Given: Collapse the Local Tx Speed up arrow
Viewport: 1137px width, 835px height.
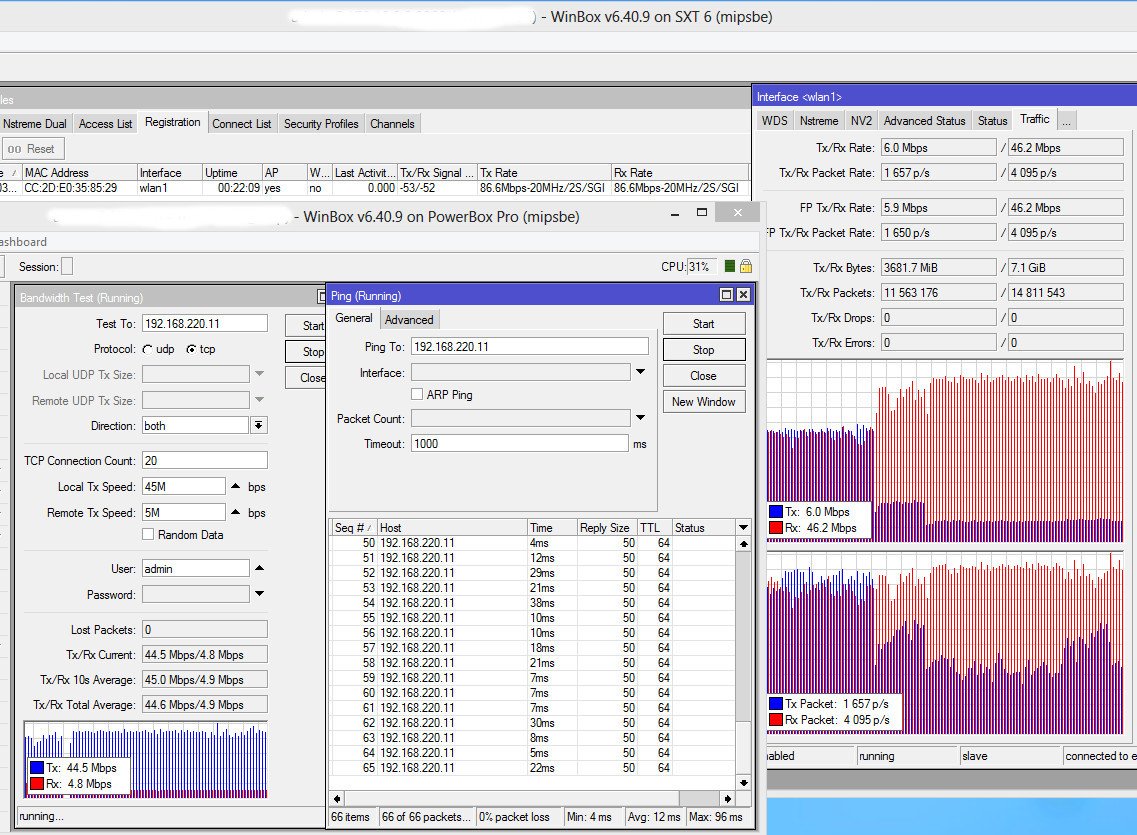Looking at the screenshot, I should click(236, 486).
